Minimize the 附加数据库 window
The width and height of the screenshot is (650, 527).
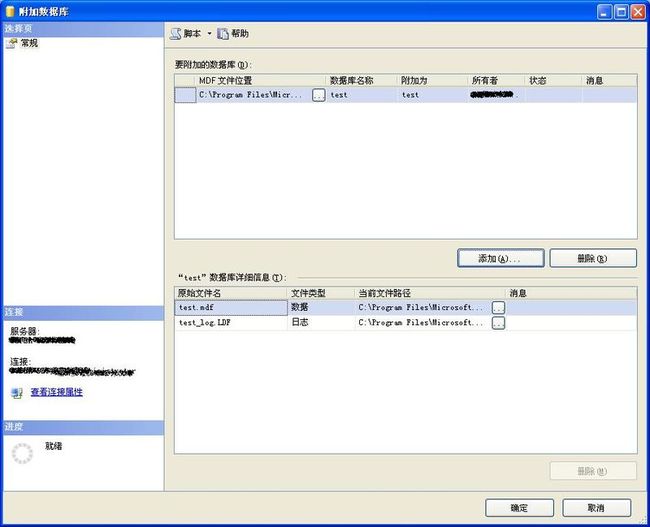coord(604,12)
